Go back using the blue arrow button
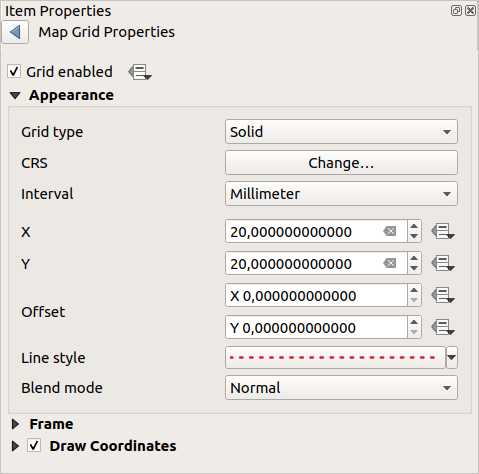The width and height of the screenshot is (479, 474). click(x=15, y=32)
